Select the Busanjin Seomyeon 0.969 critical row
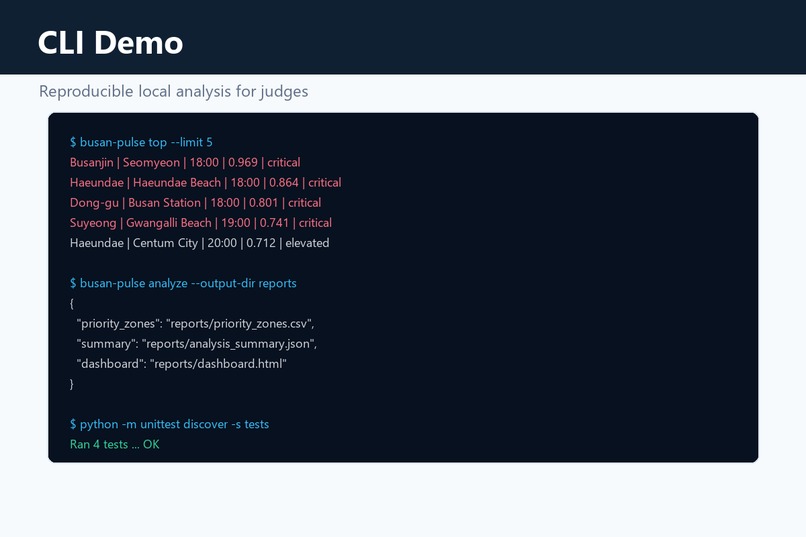The width and height of the screenshot is (806, 537). coord(185,162)
